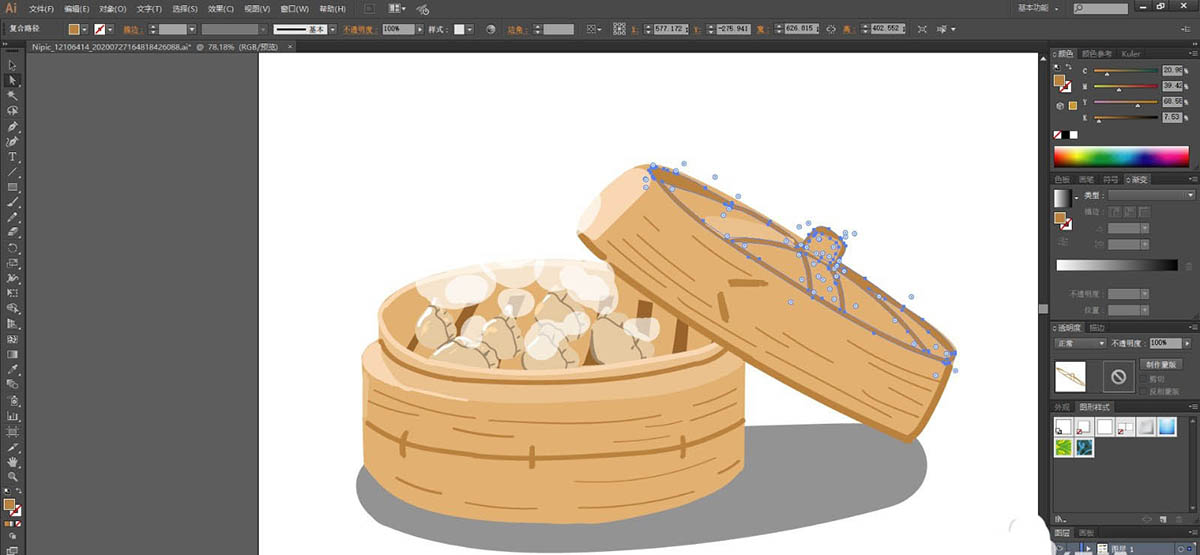Image resolution: width=1200 pixels, height=555 pixels.
Task: Switch to the Kuler tab
Action: pos(1131,53)
